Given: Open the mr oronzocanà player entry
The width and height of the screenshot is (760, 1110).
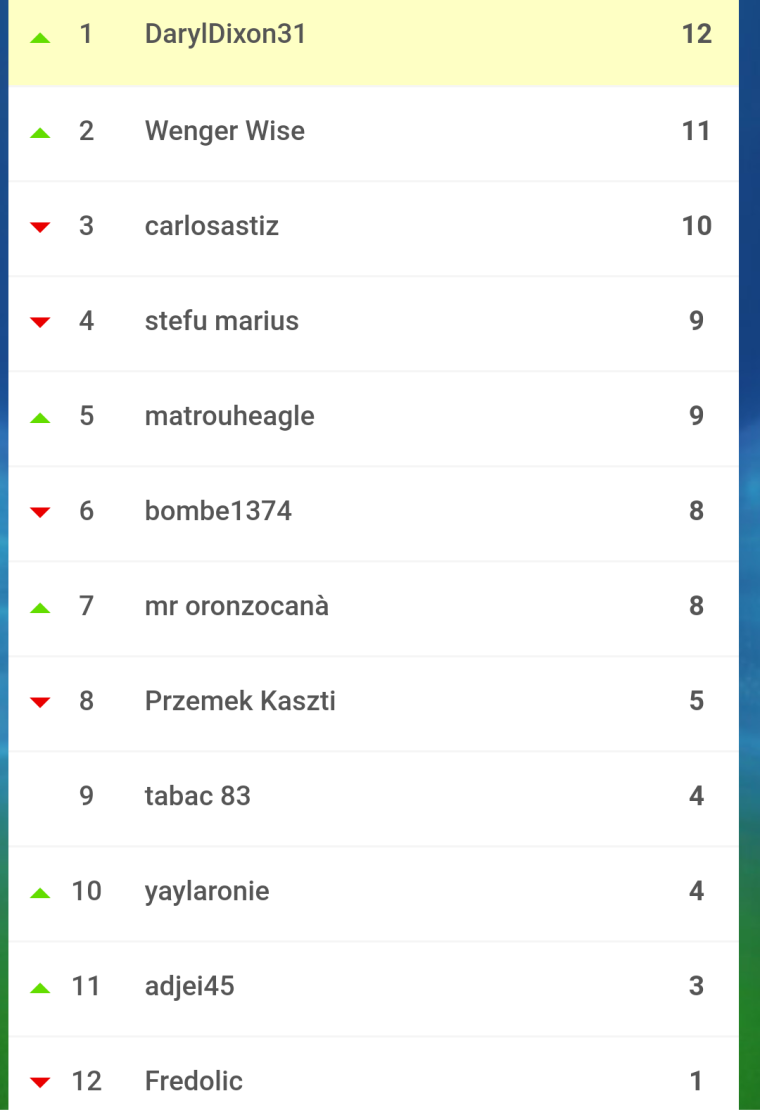Looking at the screenshot, I should click(x=236, y=606).
